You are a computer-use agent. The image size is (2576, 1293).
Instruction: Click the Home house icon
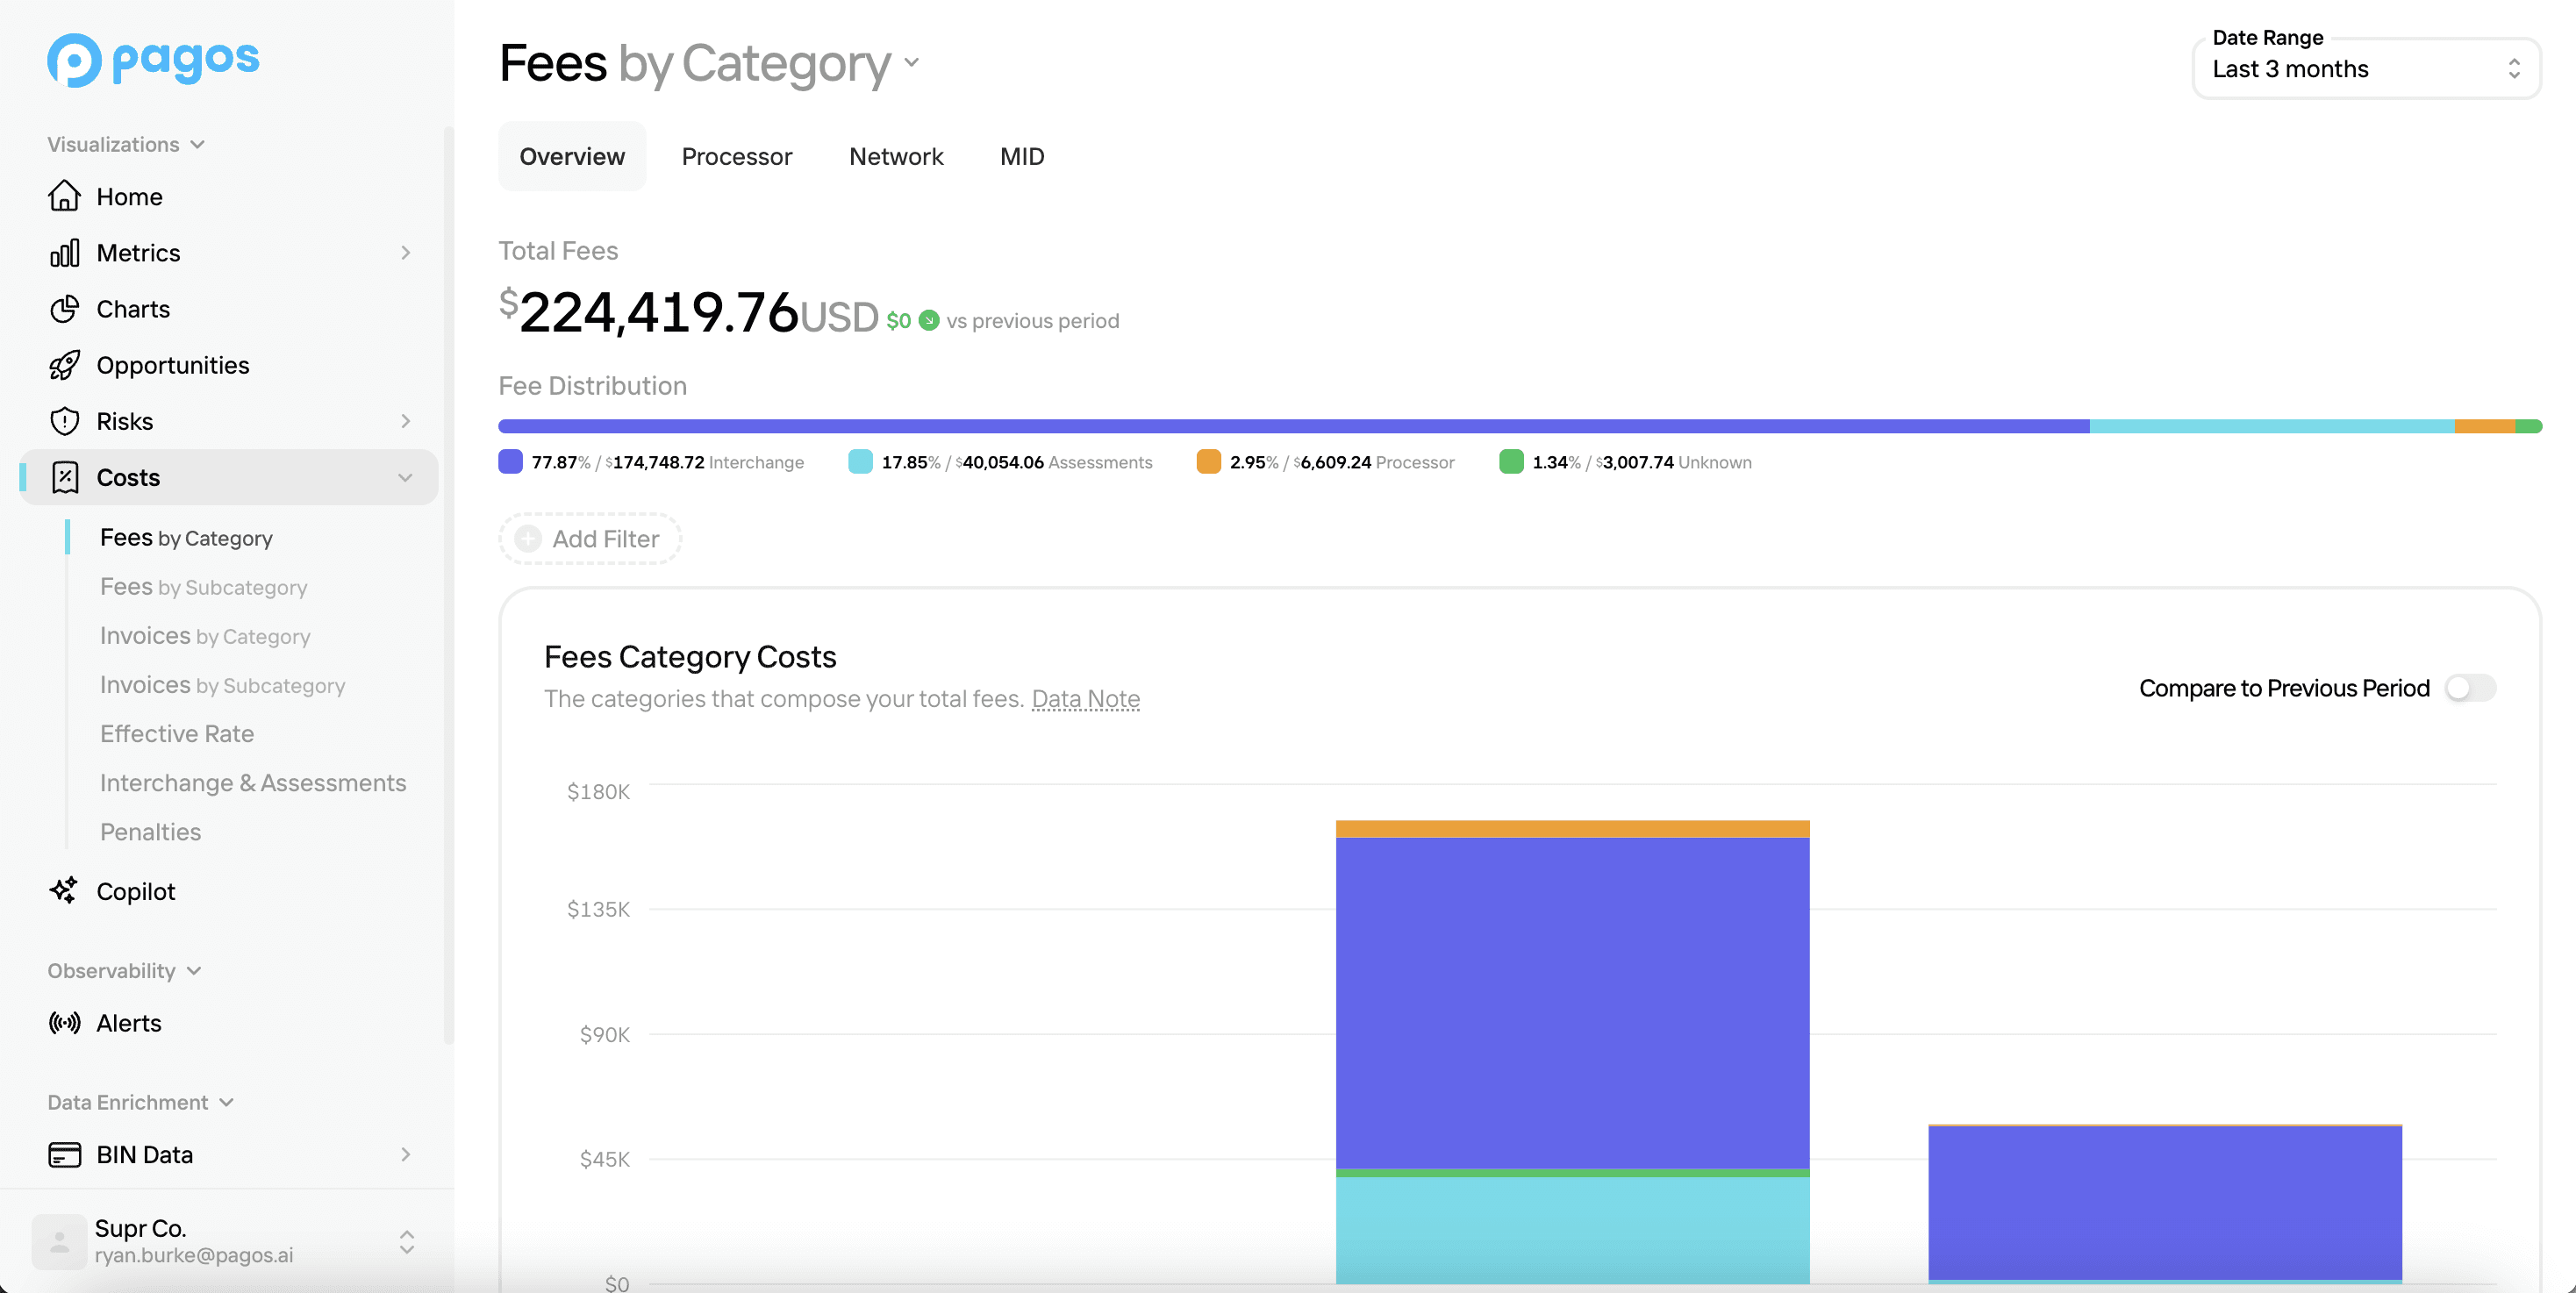click(64, 196)
